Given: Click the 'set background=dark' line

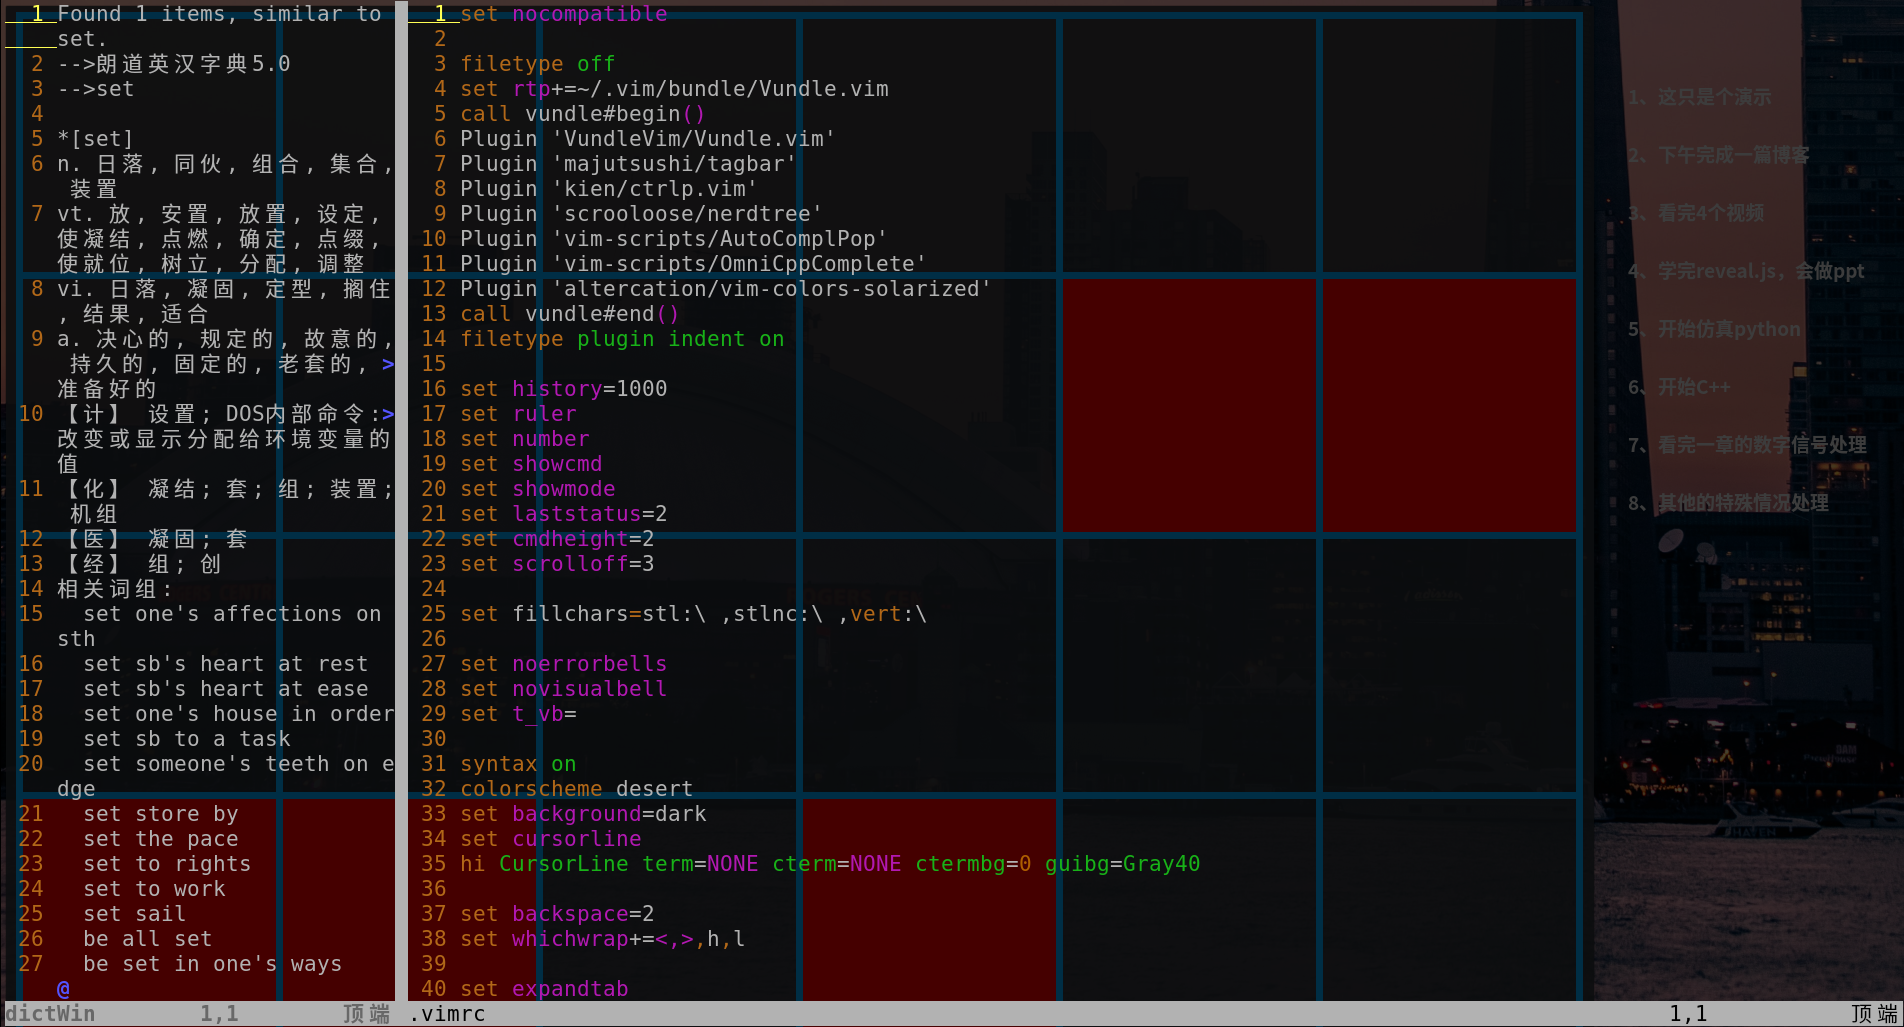Looking at the screenshot, I should point(583,814).
